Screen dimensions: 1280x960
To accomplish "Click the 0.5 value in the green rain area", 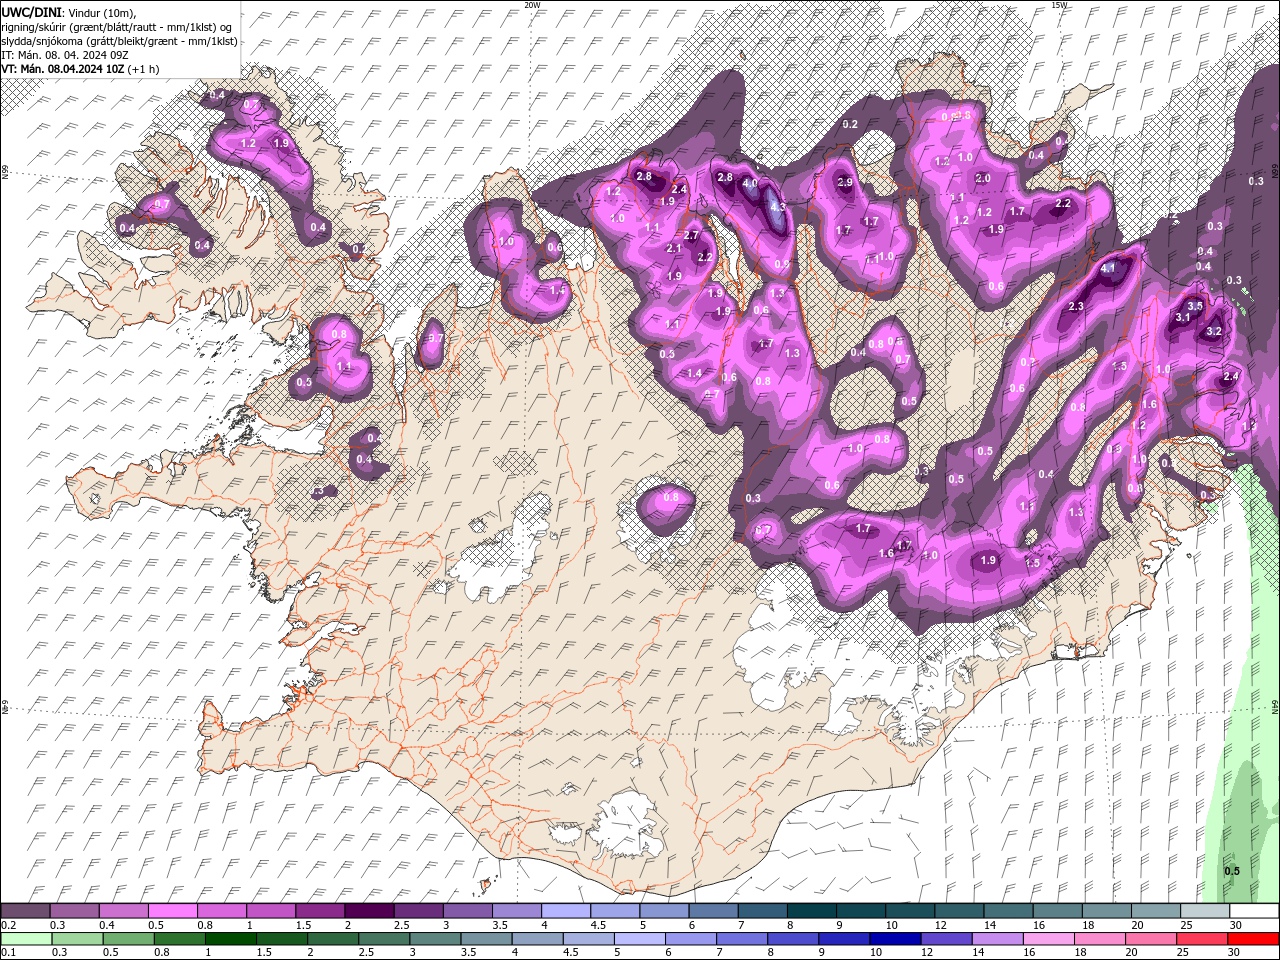I will click(x=1232, y=871).
